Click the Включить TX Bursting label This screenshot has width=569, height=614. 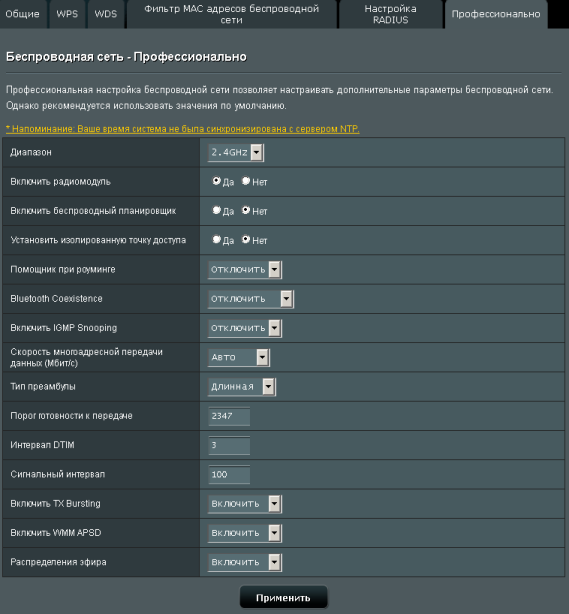(x=55, y=504)
